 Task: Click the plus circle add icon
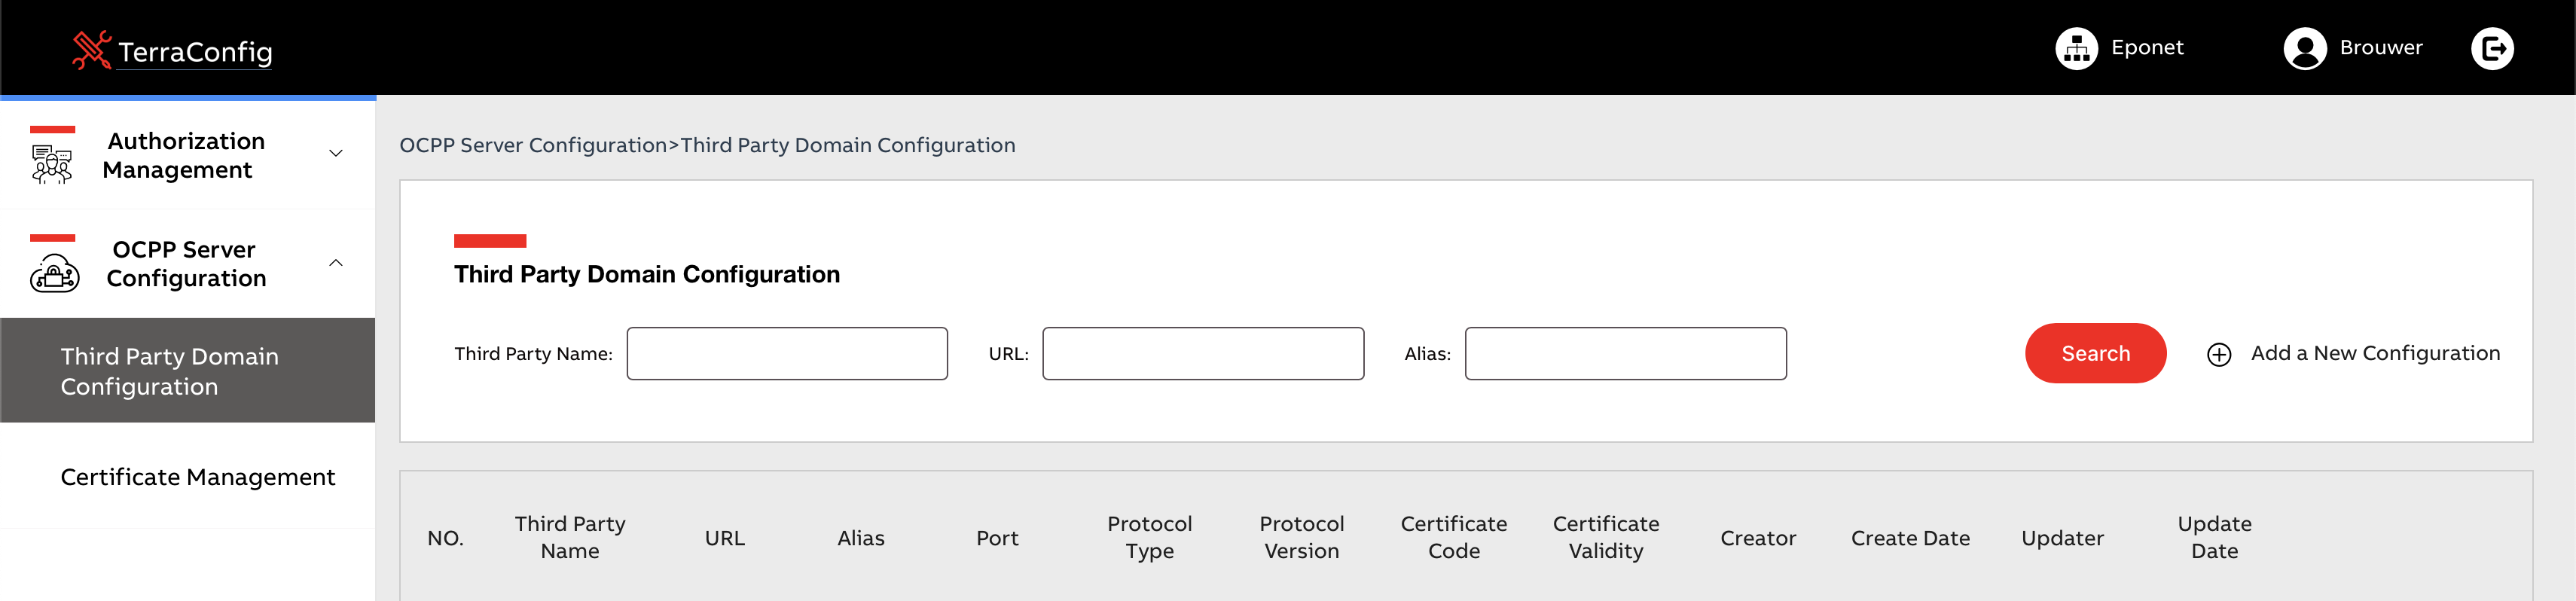(2218, 355)
